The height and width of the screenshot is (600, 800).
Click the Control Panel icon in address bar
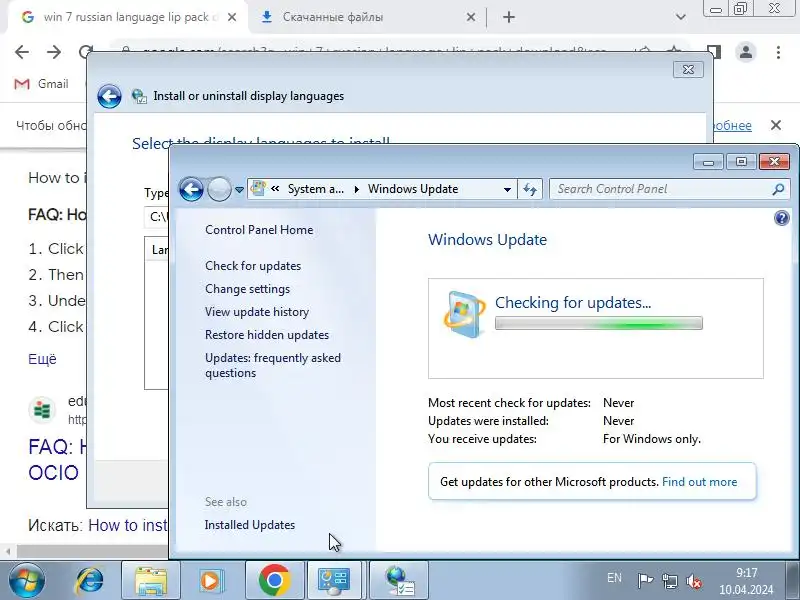pyautogui.click(x=258, y=188)
